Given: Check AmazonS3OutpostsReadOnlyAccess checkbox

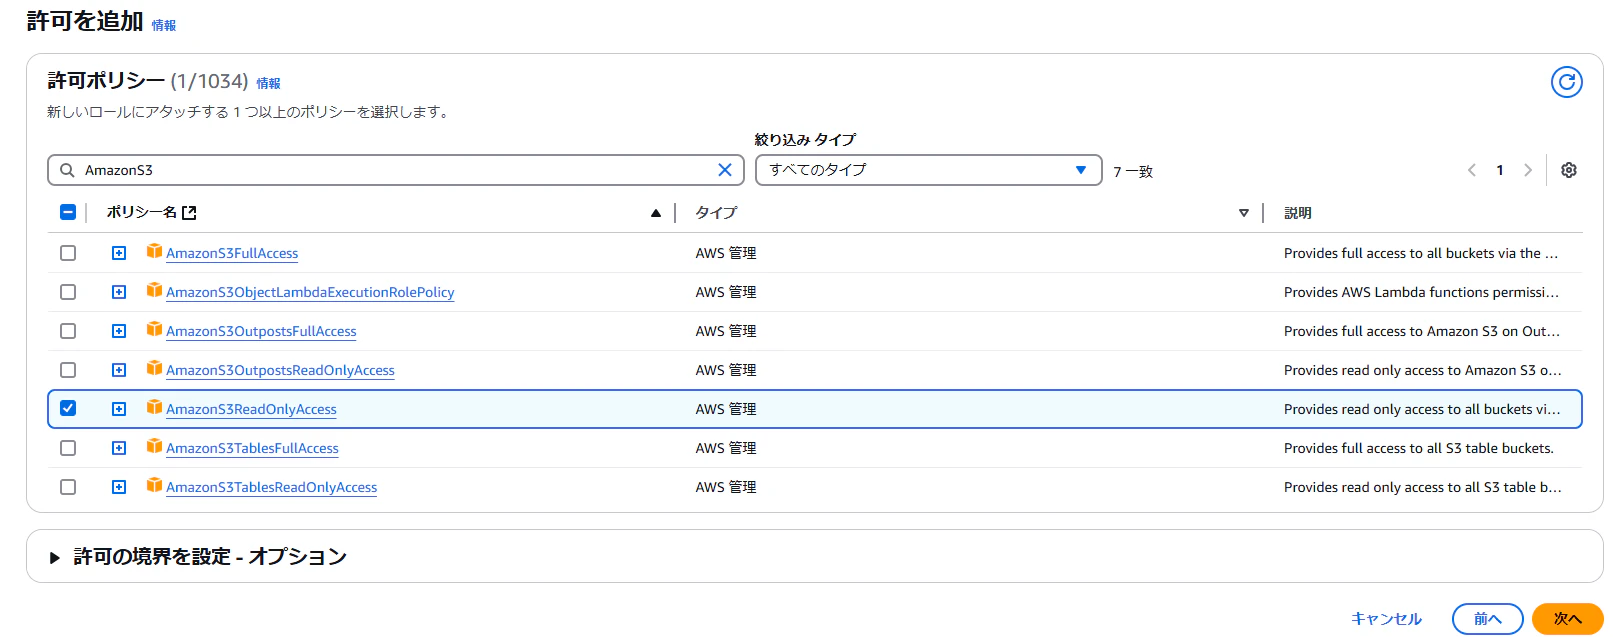Looking at the screenshot, I should (x=68, y=370).
